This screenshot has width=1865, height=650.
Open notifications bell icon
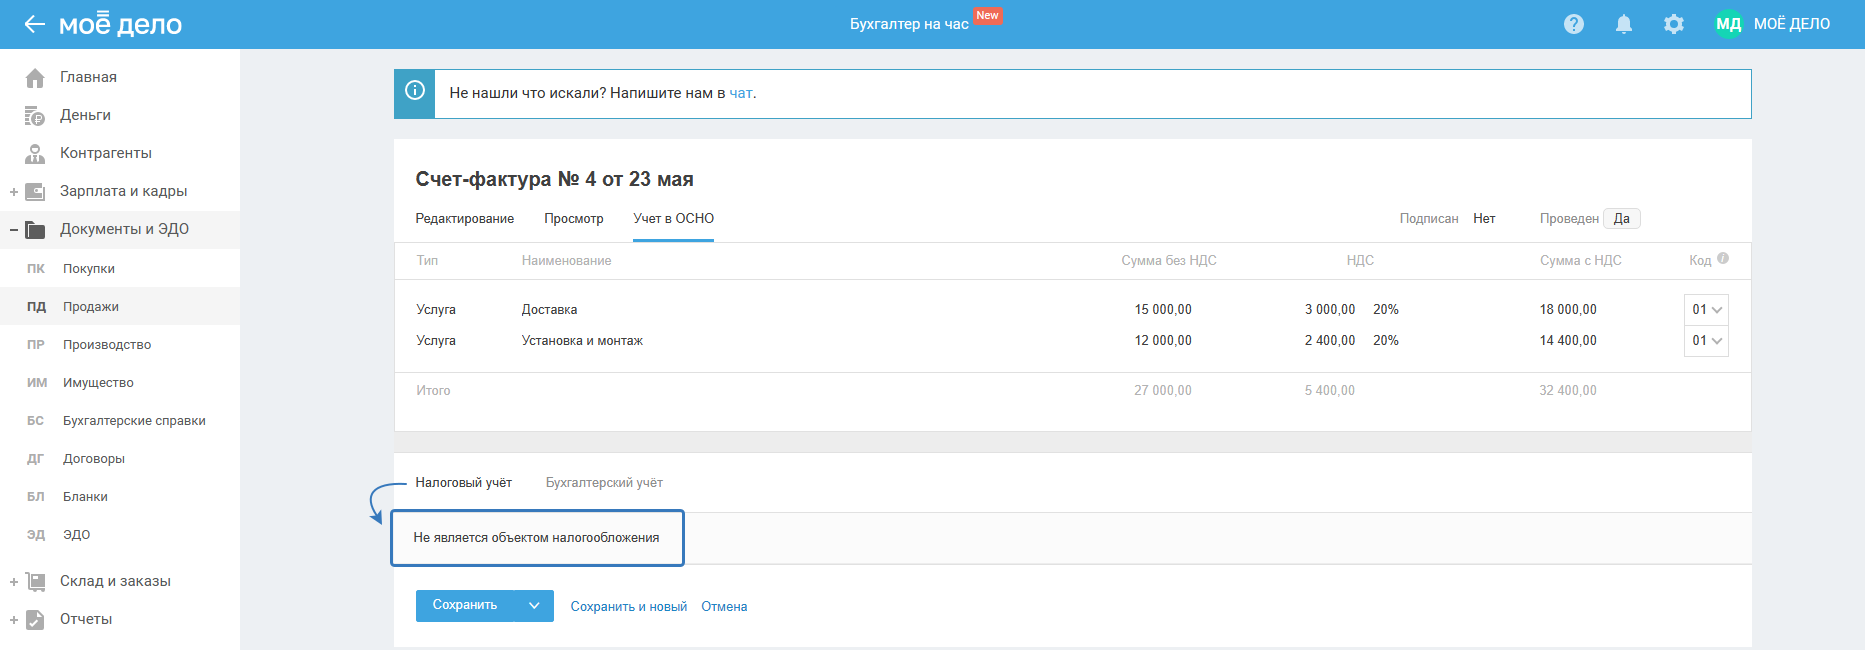click(x=1624, y=24)
